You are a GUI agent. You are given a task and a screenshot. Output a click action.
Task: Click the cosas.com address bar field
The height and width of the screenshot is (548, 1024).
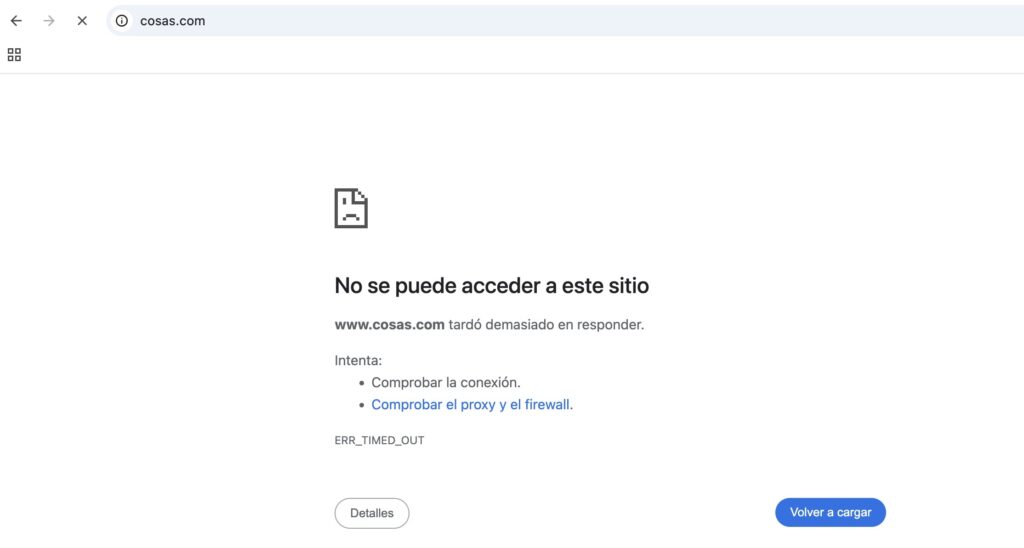(565, 21)
